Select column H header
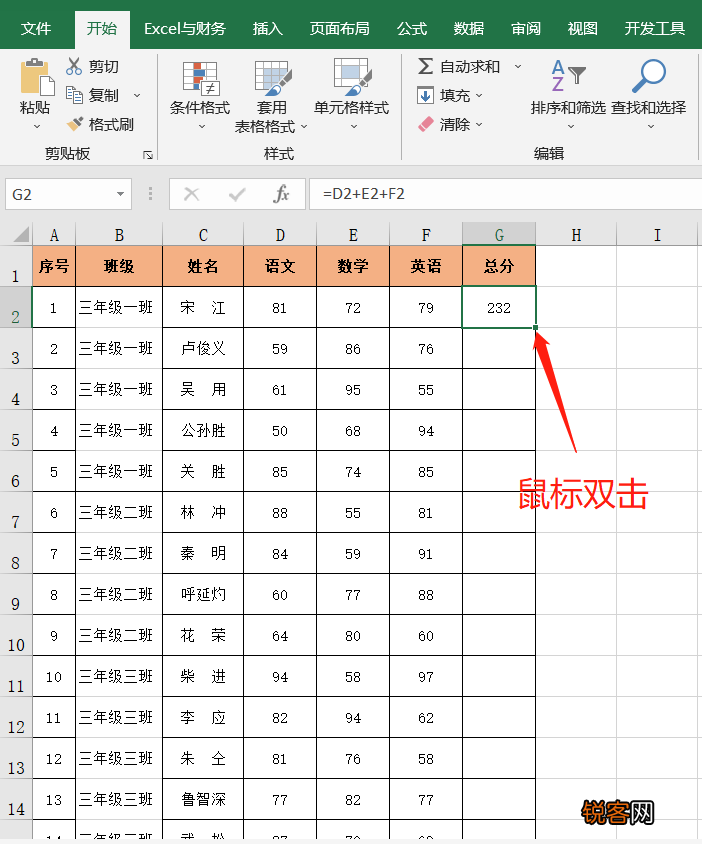This screenshot has width=702, height=844. pyautogui.click(x=576, y=235)
